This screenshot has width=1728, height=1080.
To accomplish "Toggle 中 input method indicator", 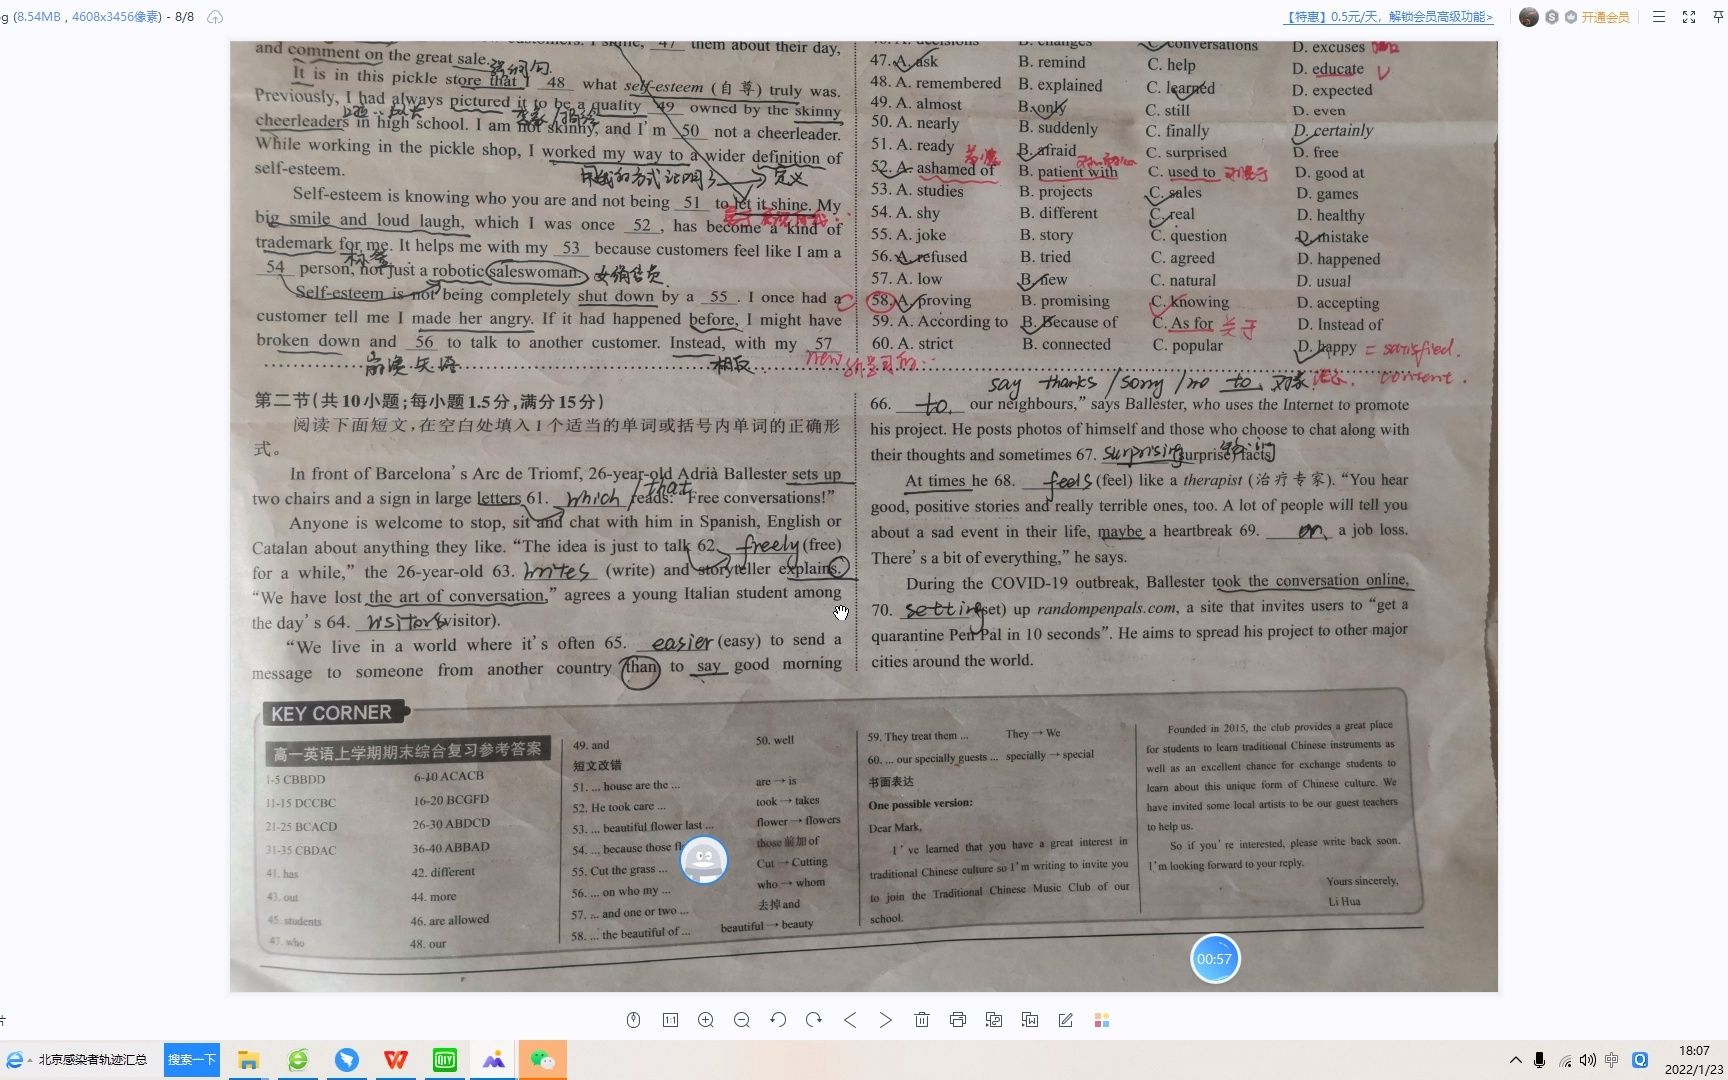I will 1612,1060.
